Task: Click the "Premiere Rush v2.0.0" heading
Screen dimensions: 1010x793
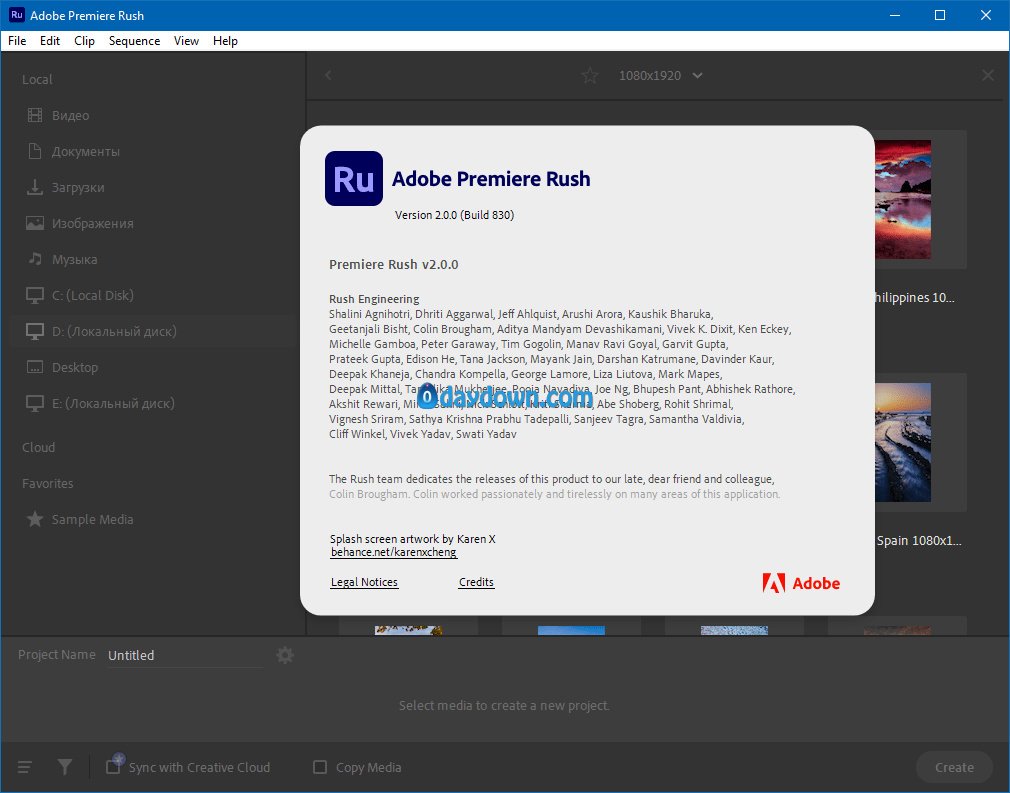Action: [x=394, y=264]
